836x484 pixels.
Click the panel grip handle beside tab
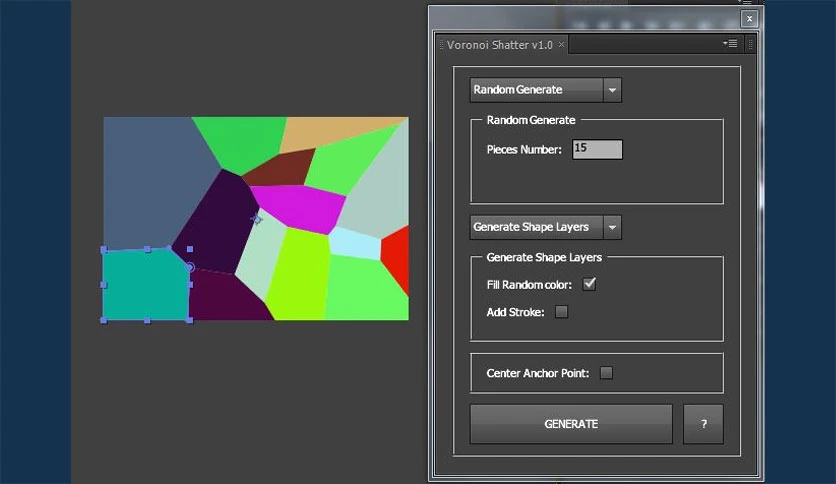click(441, 45)
